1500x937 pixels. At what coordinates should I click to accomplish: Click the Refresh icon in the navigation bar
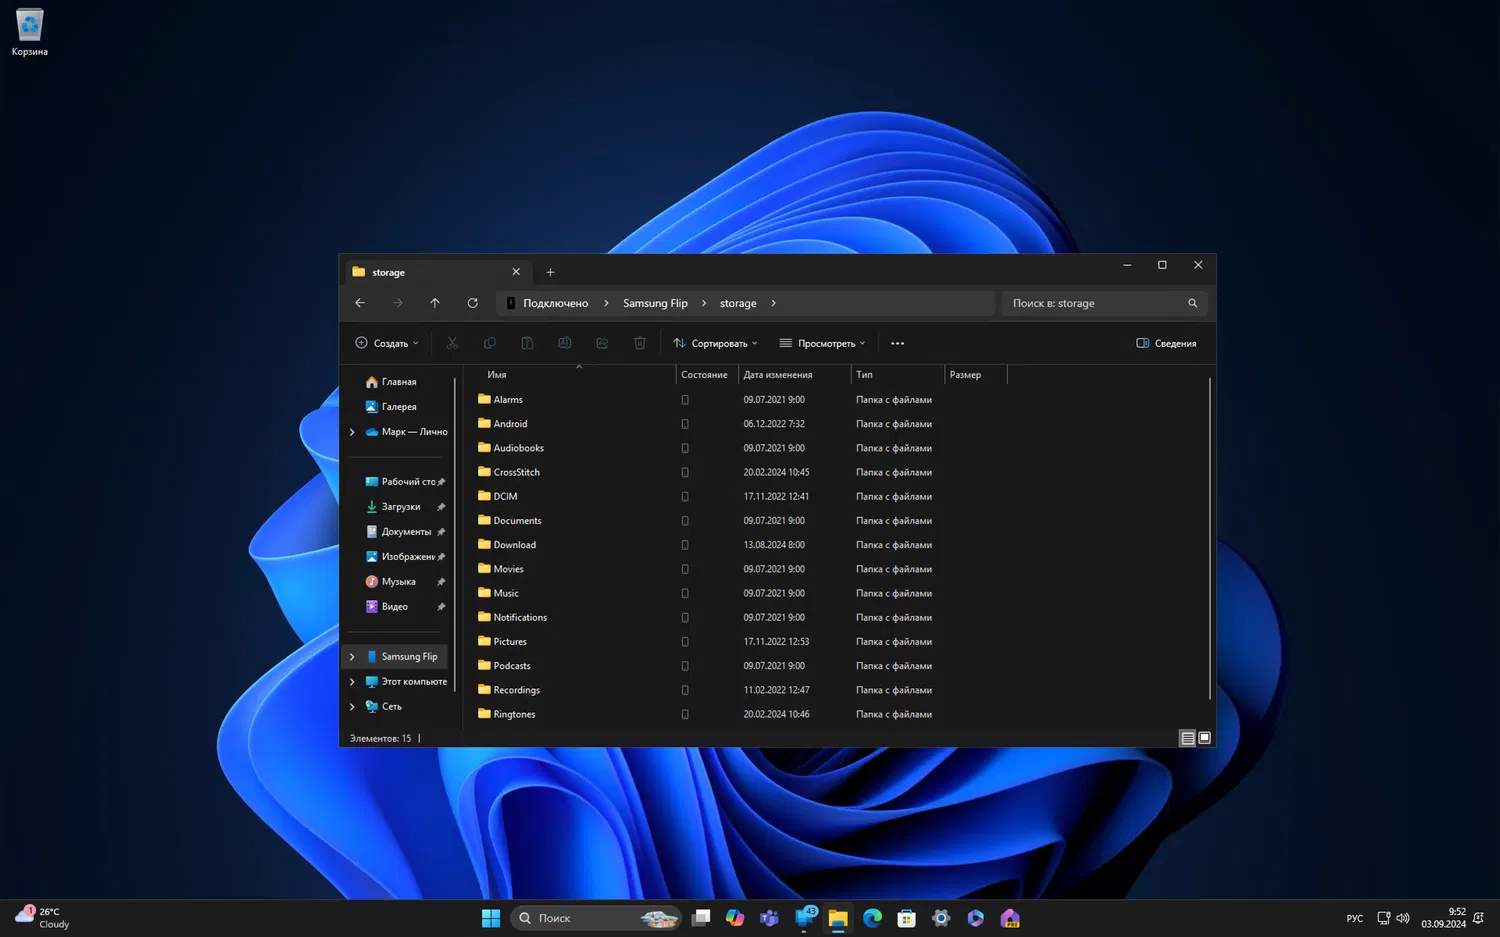pos(472,303)
